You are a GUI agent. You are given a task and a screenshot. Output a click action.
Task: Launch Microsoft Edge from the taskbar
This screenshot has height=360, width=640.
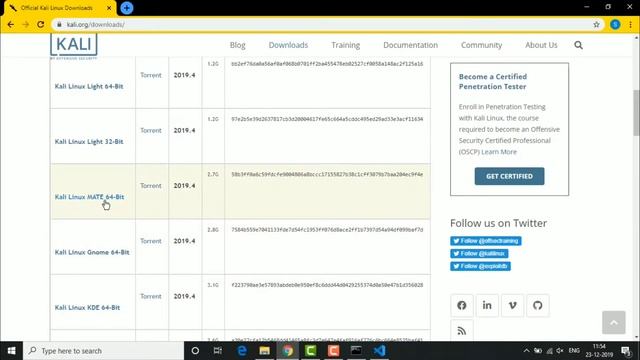click(242, 351)
